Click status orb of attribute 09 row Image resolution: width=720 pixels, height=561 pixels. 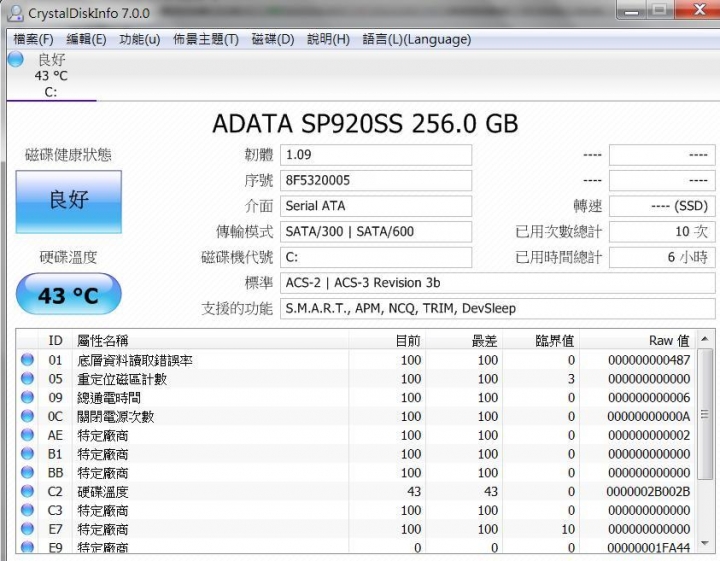click(x=28, y=397)
